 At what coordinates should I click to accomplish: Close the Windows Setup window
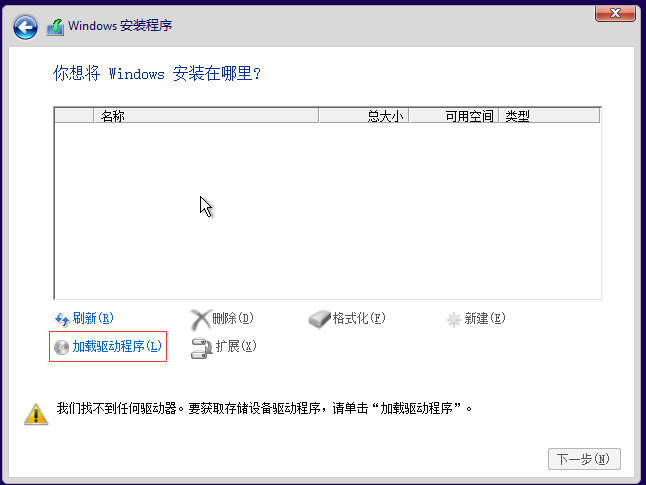coord(615,13)
